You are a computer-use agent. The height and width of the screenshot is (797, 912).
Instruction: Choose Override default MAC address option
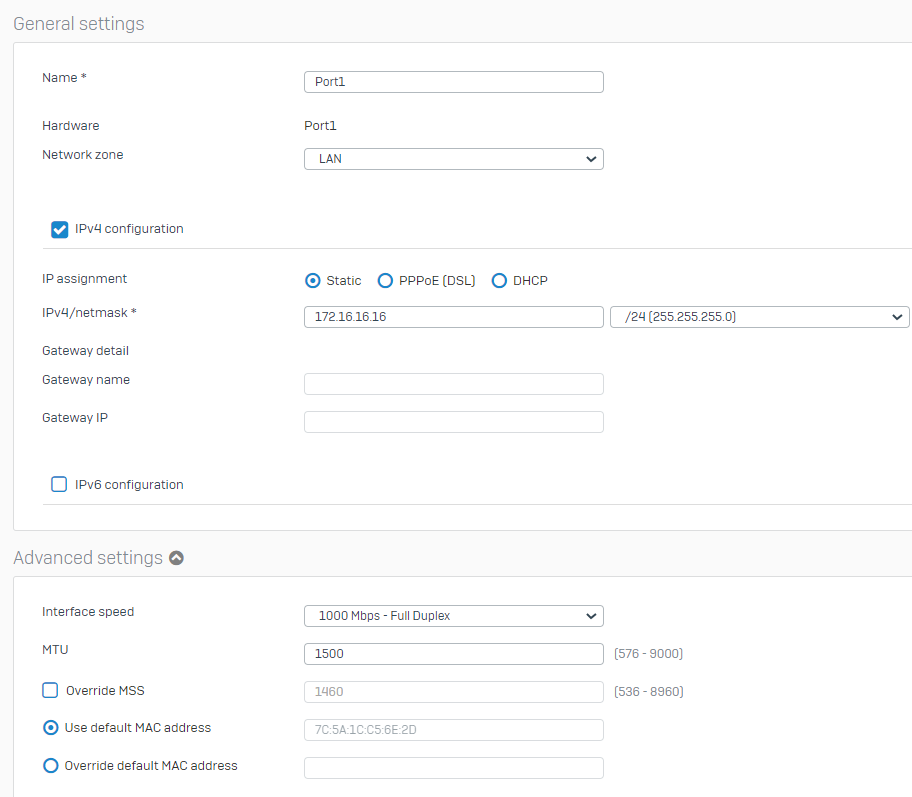click(51, 766)
